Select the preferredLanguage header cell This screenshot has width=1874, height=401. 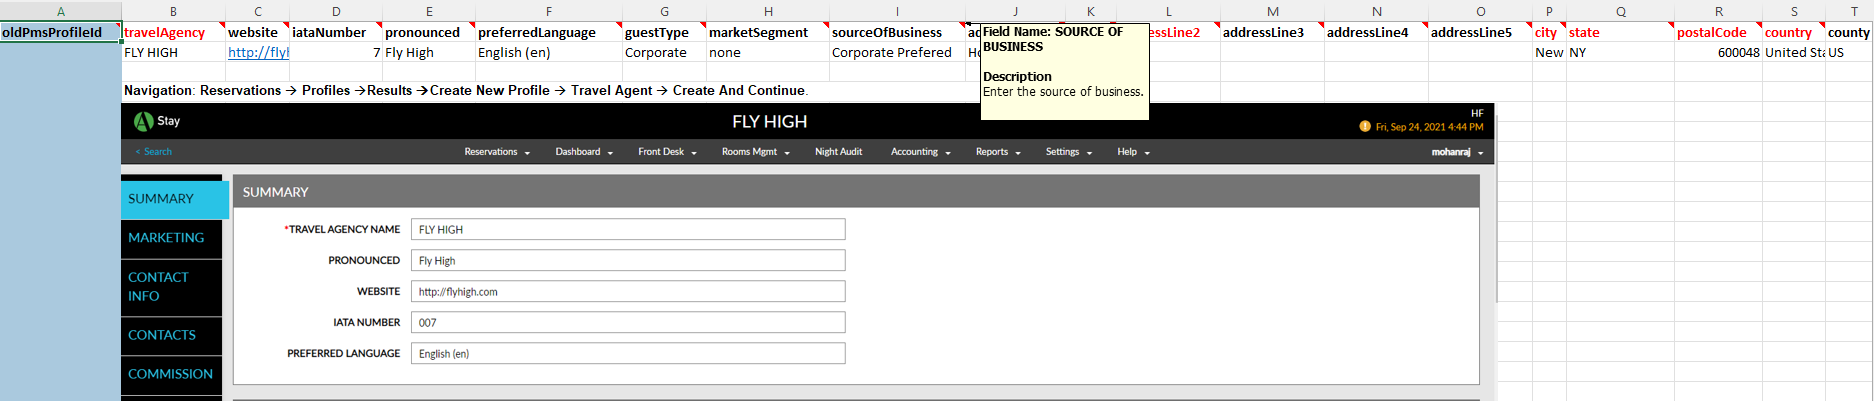[x=548, y=32]
